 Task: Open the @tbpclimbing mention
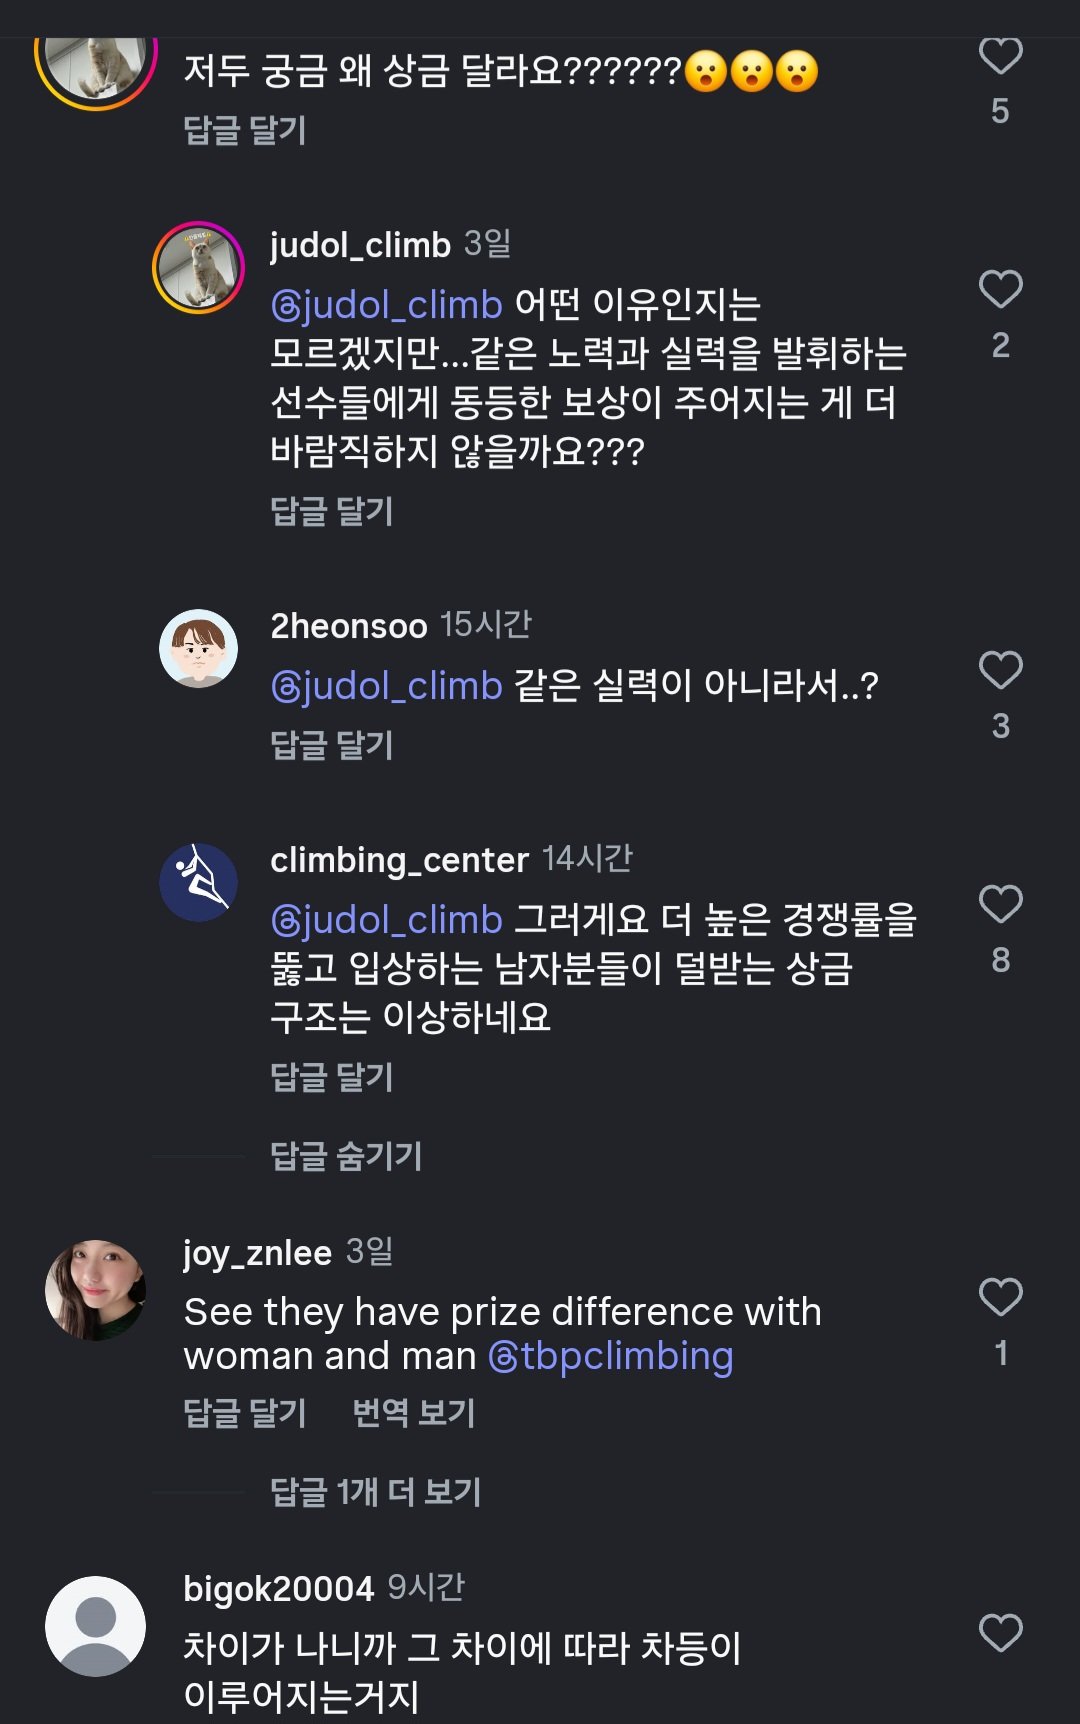pyautogui.click(x=610, y=1357)
